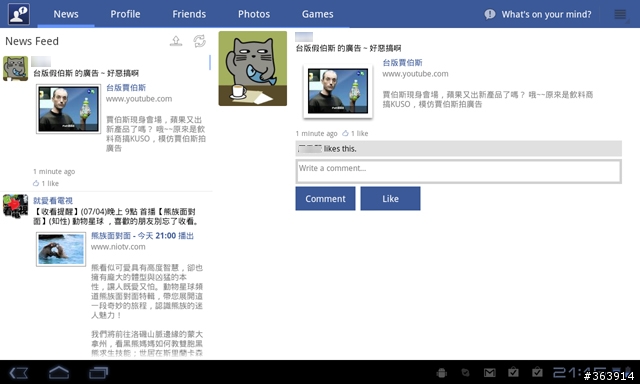
Task: Open the app logo icon in the header
Action: pos(19,13)
